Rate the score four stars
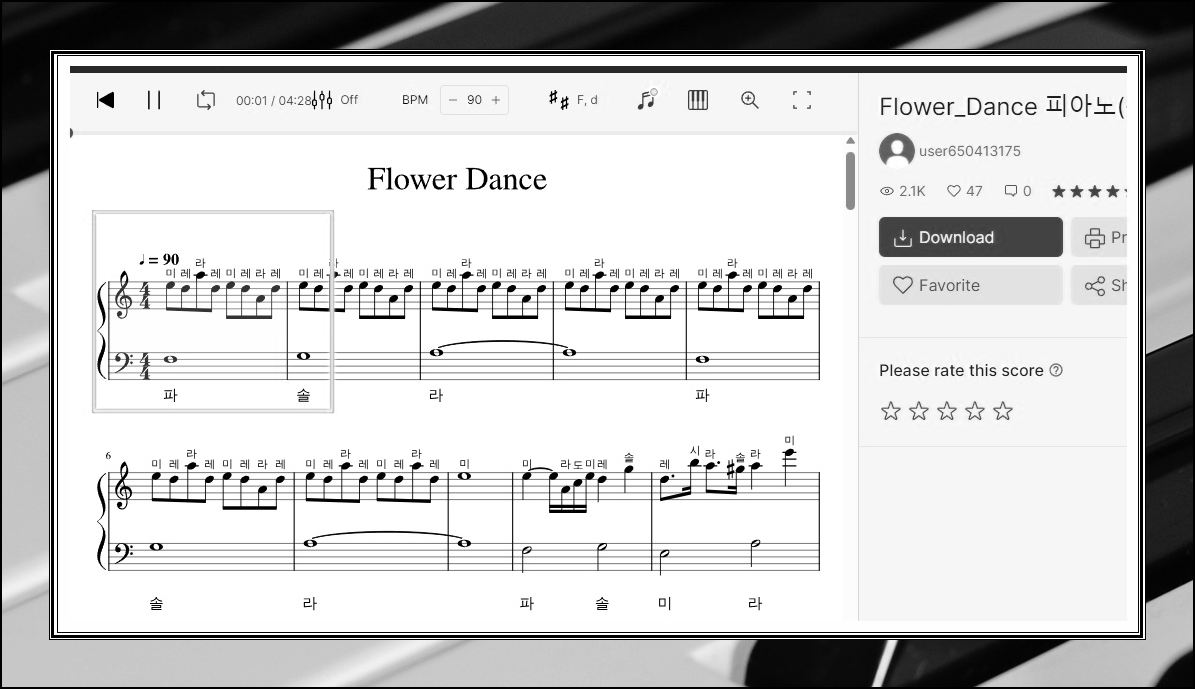The width and height of the screenshot is (1195, 689). tap(975, 412)
